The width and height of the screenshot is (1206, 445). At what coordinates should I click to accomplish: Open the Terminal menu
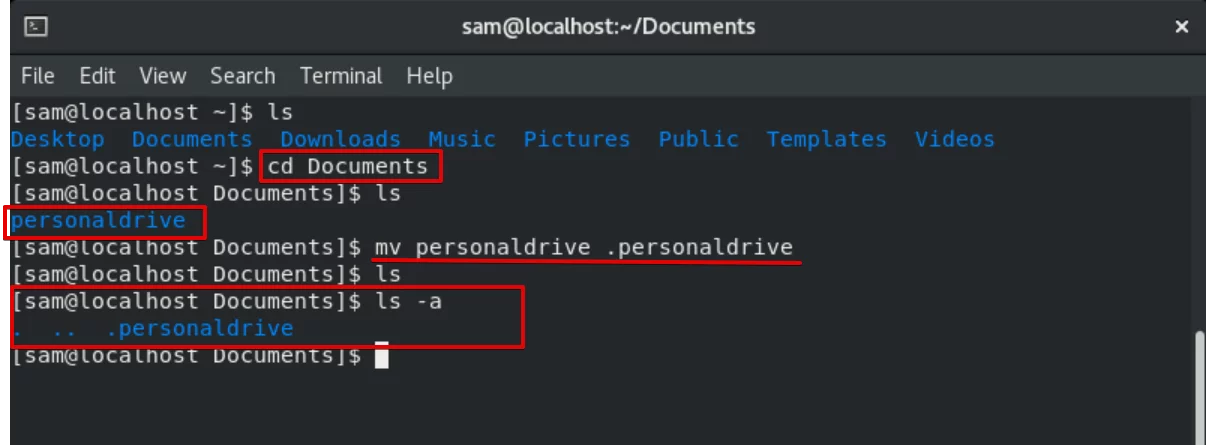click(341, 76)
